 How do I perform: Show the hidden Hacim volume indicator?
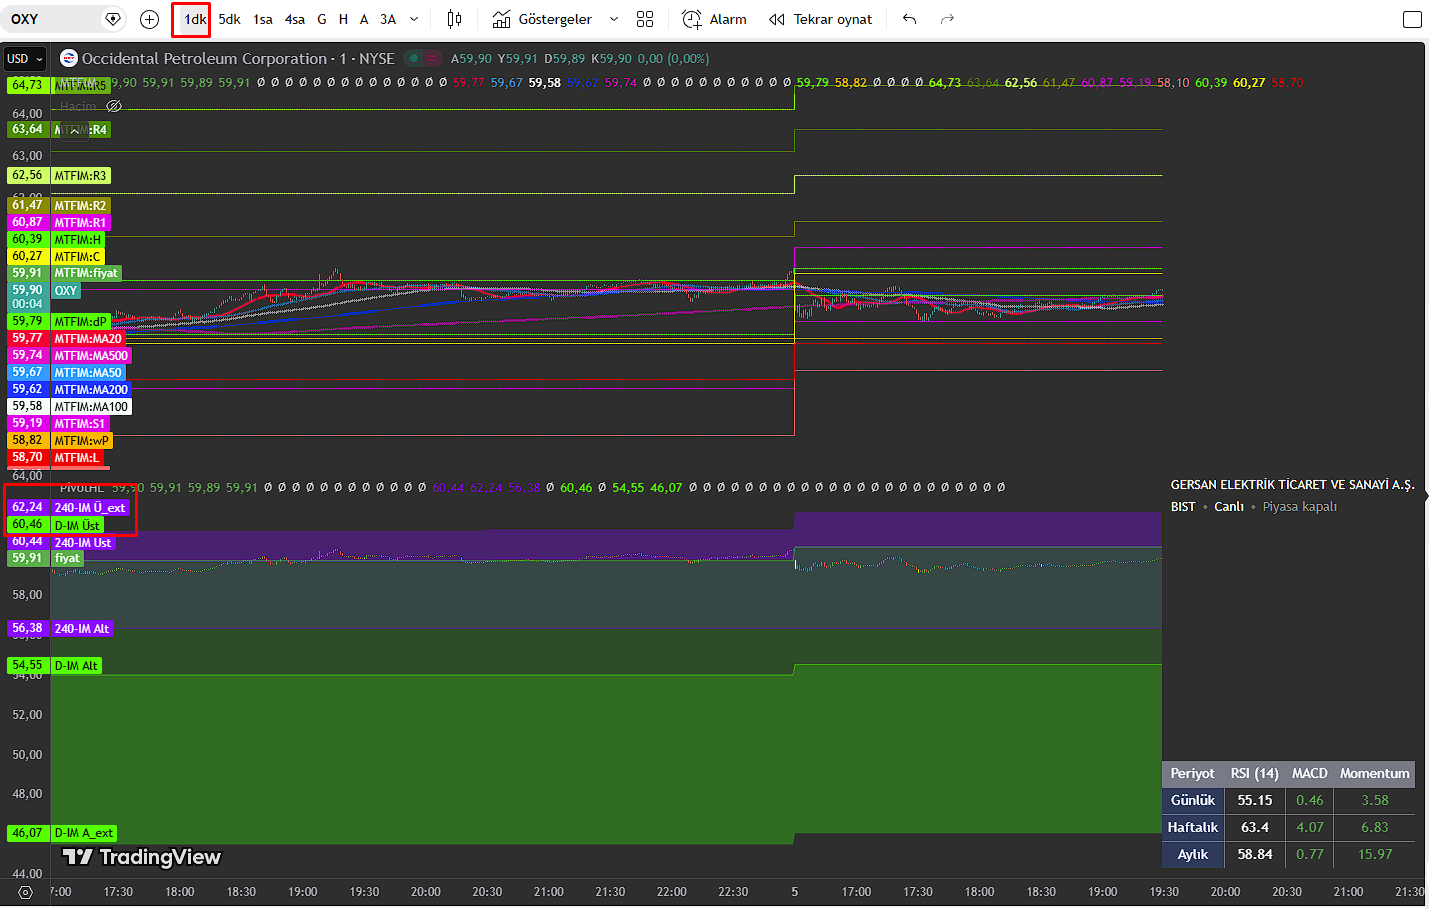(x=114, y=106)
